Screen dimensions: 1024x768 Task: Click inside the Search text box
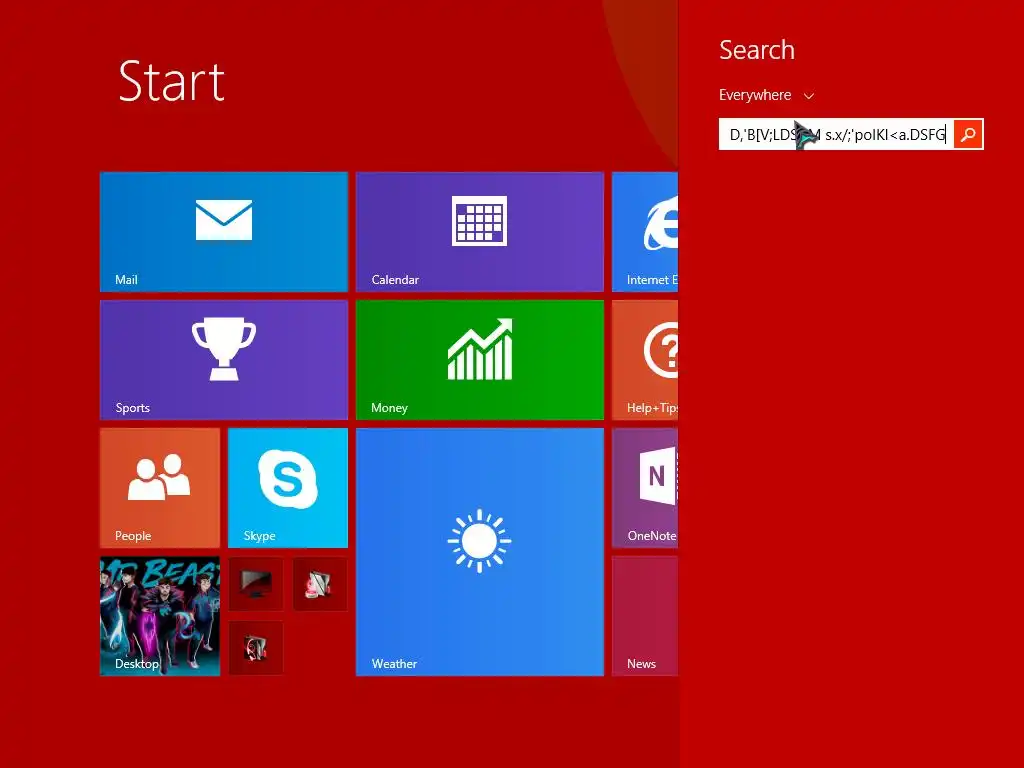[836, 135]
